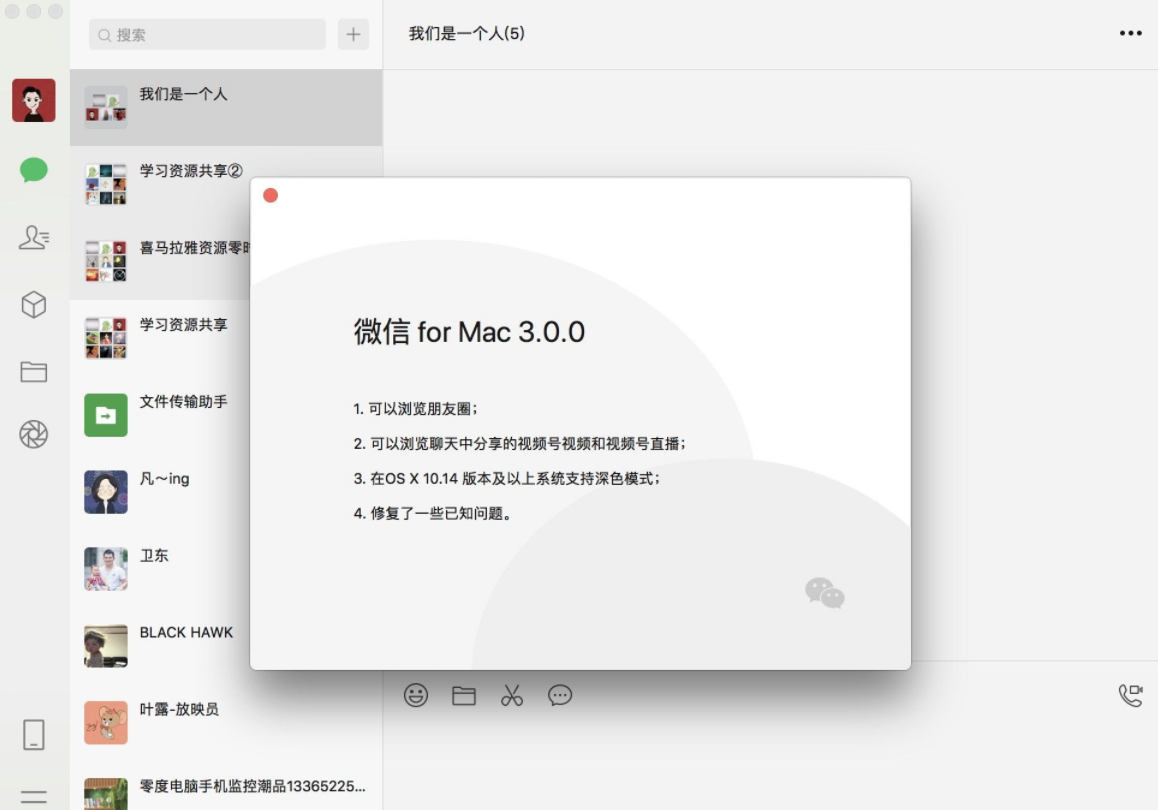Click 文件传输助手 green avatar
The image size is (1158, 810).
coord(106,415)
